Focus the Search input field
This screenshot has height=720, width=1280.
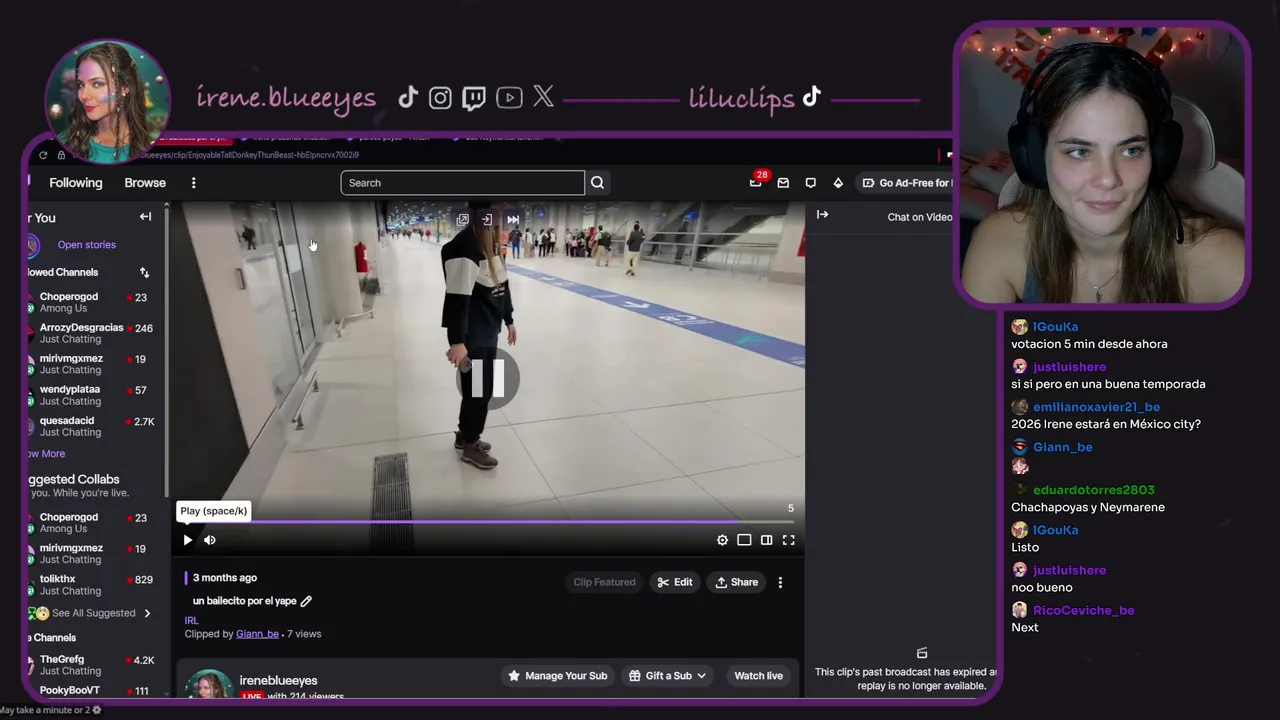(x=462, y=183)
